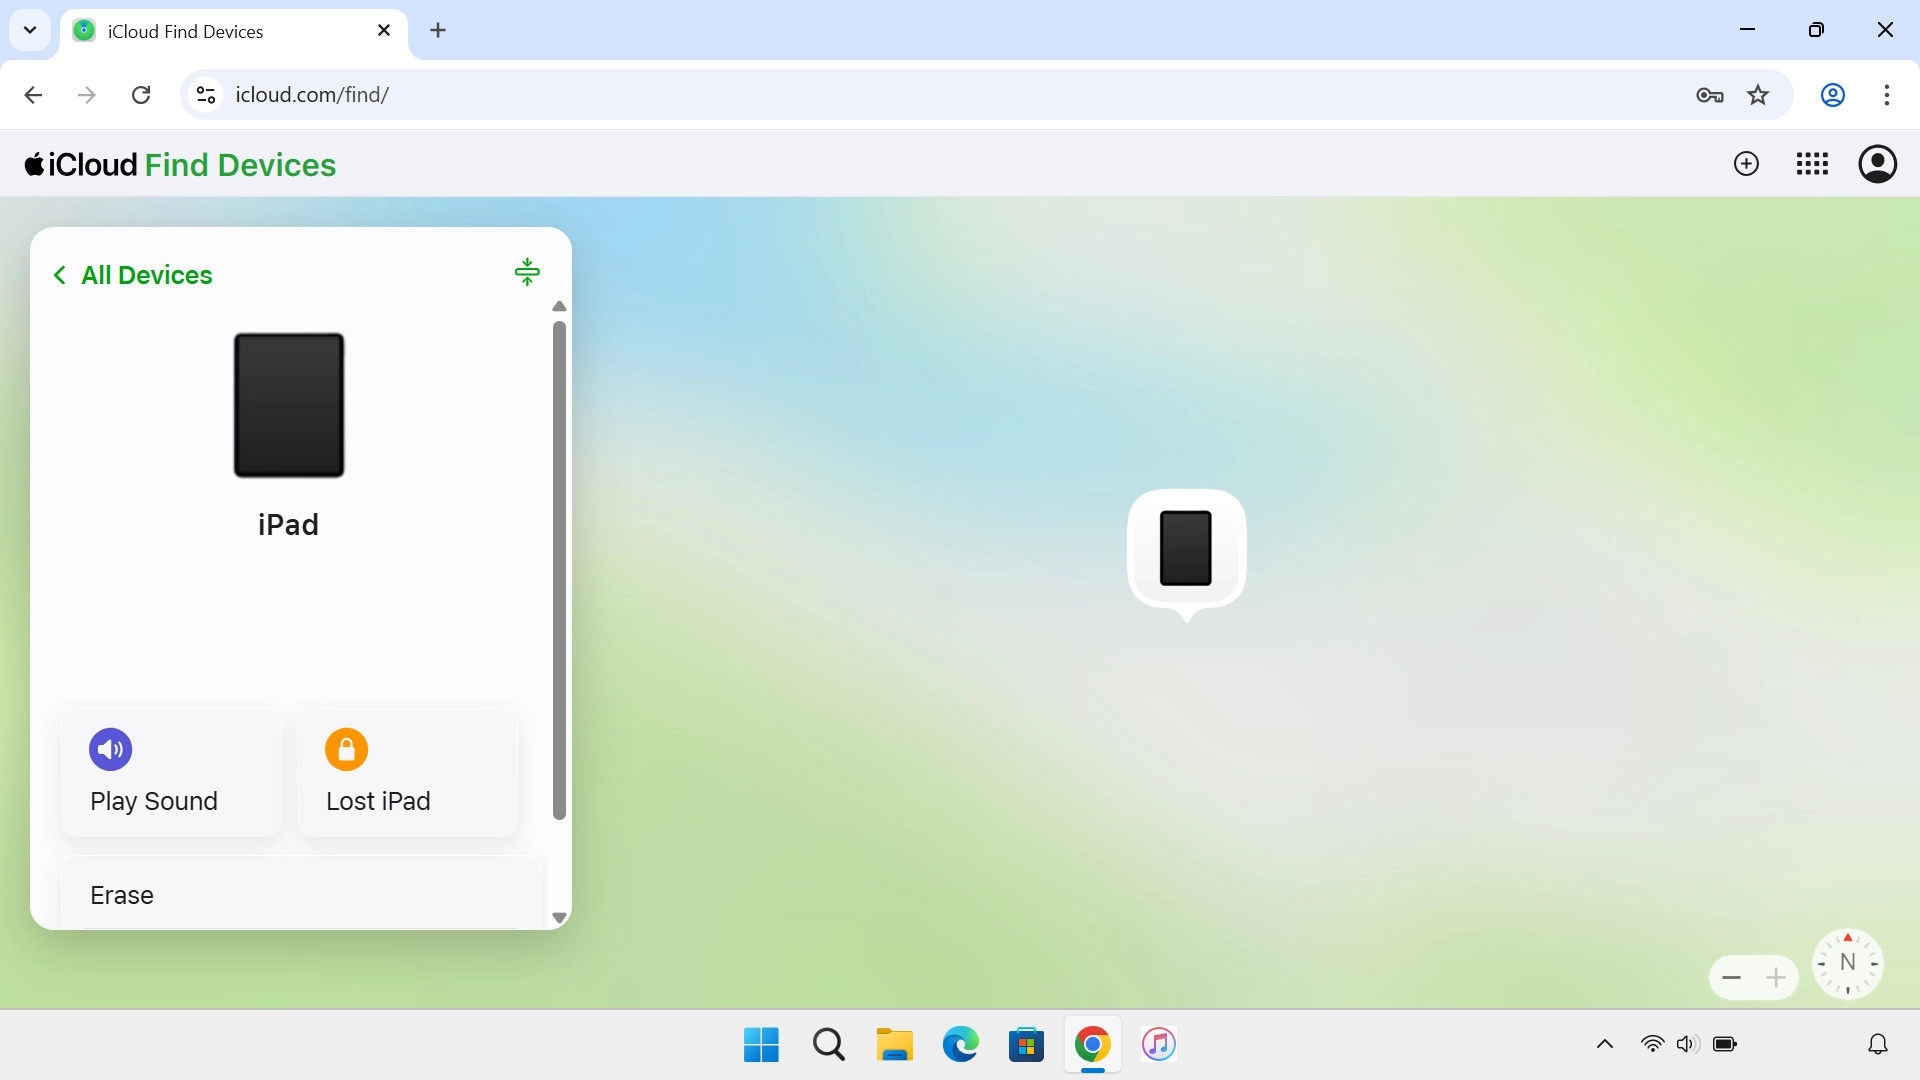This screenshot has height=1080, width=1920.
Task: Toggle the bookmark star for this page
Action: coord(1759,95)
